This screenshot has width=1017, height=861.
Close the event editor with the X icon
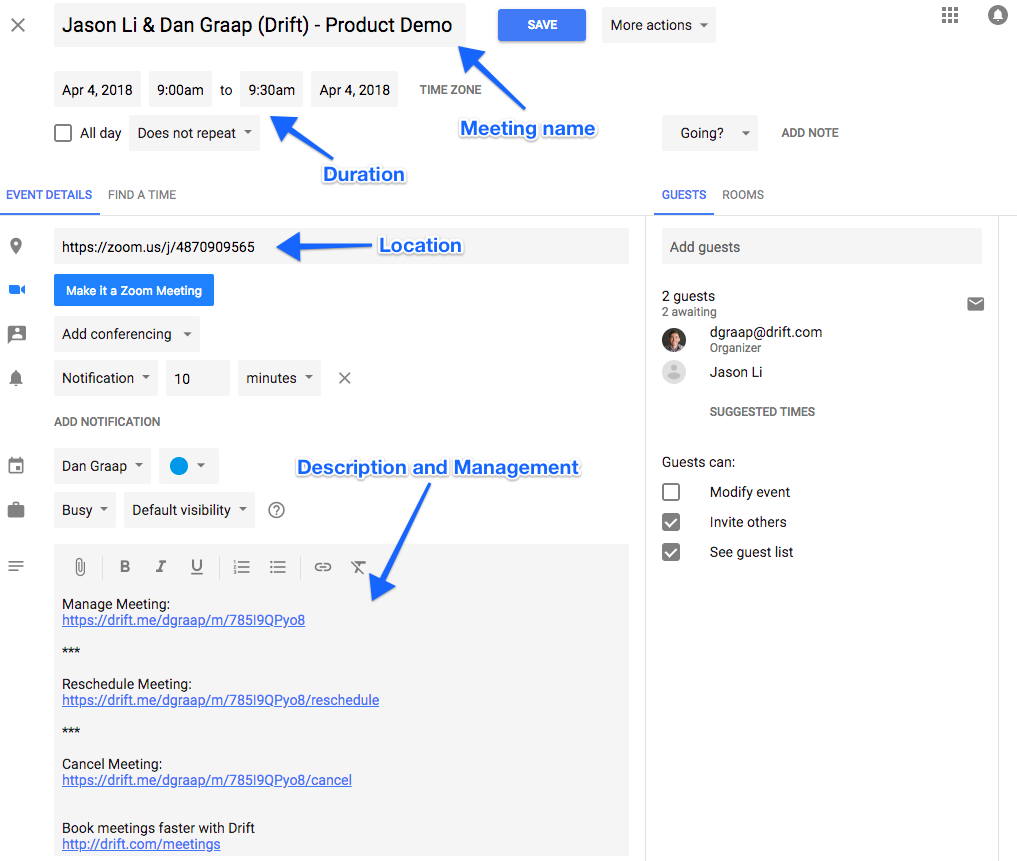[18, 25]
